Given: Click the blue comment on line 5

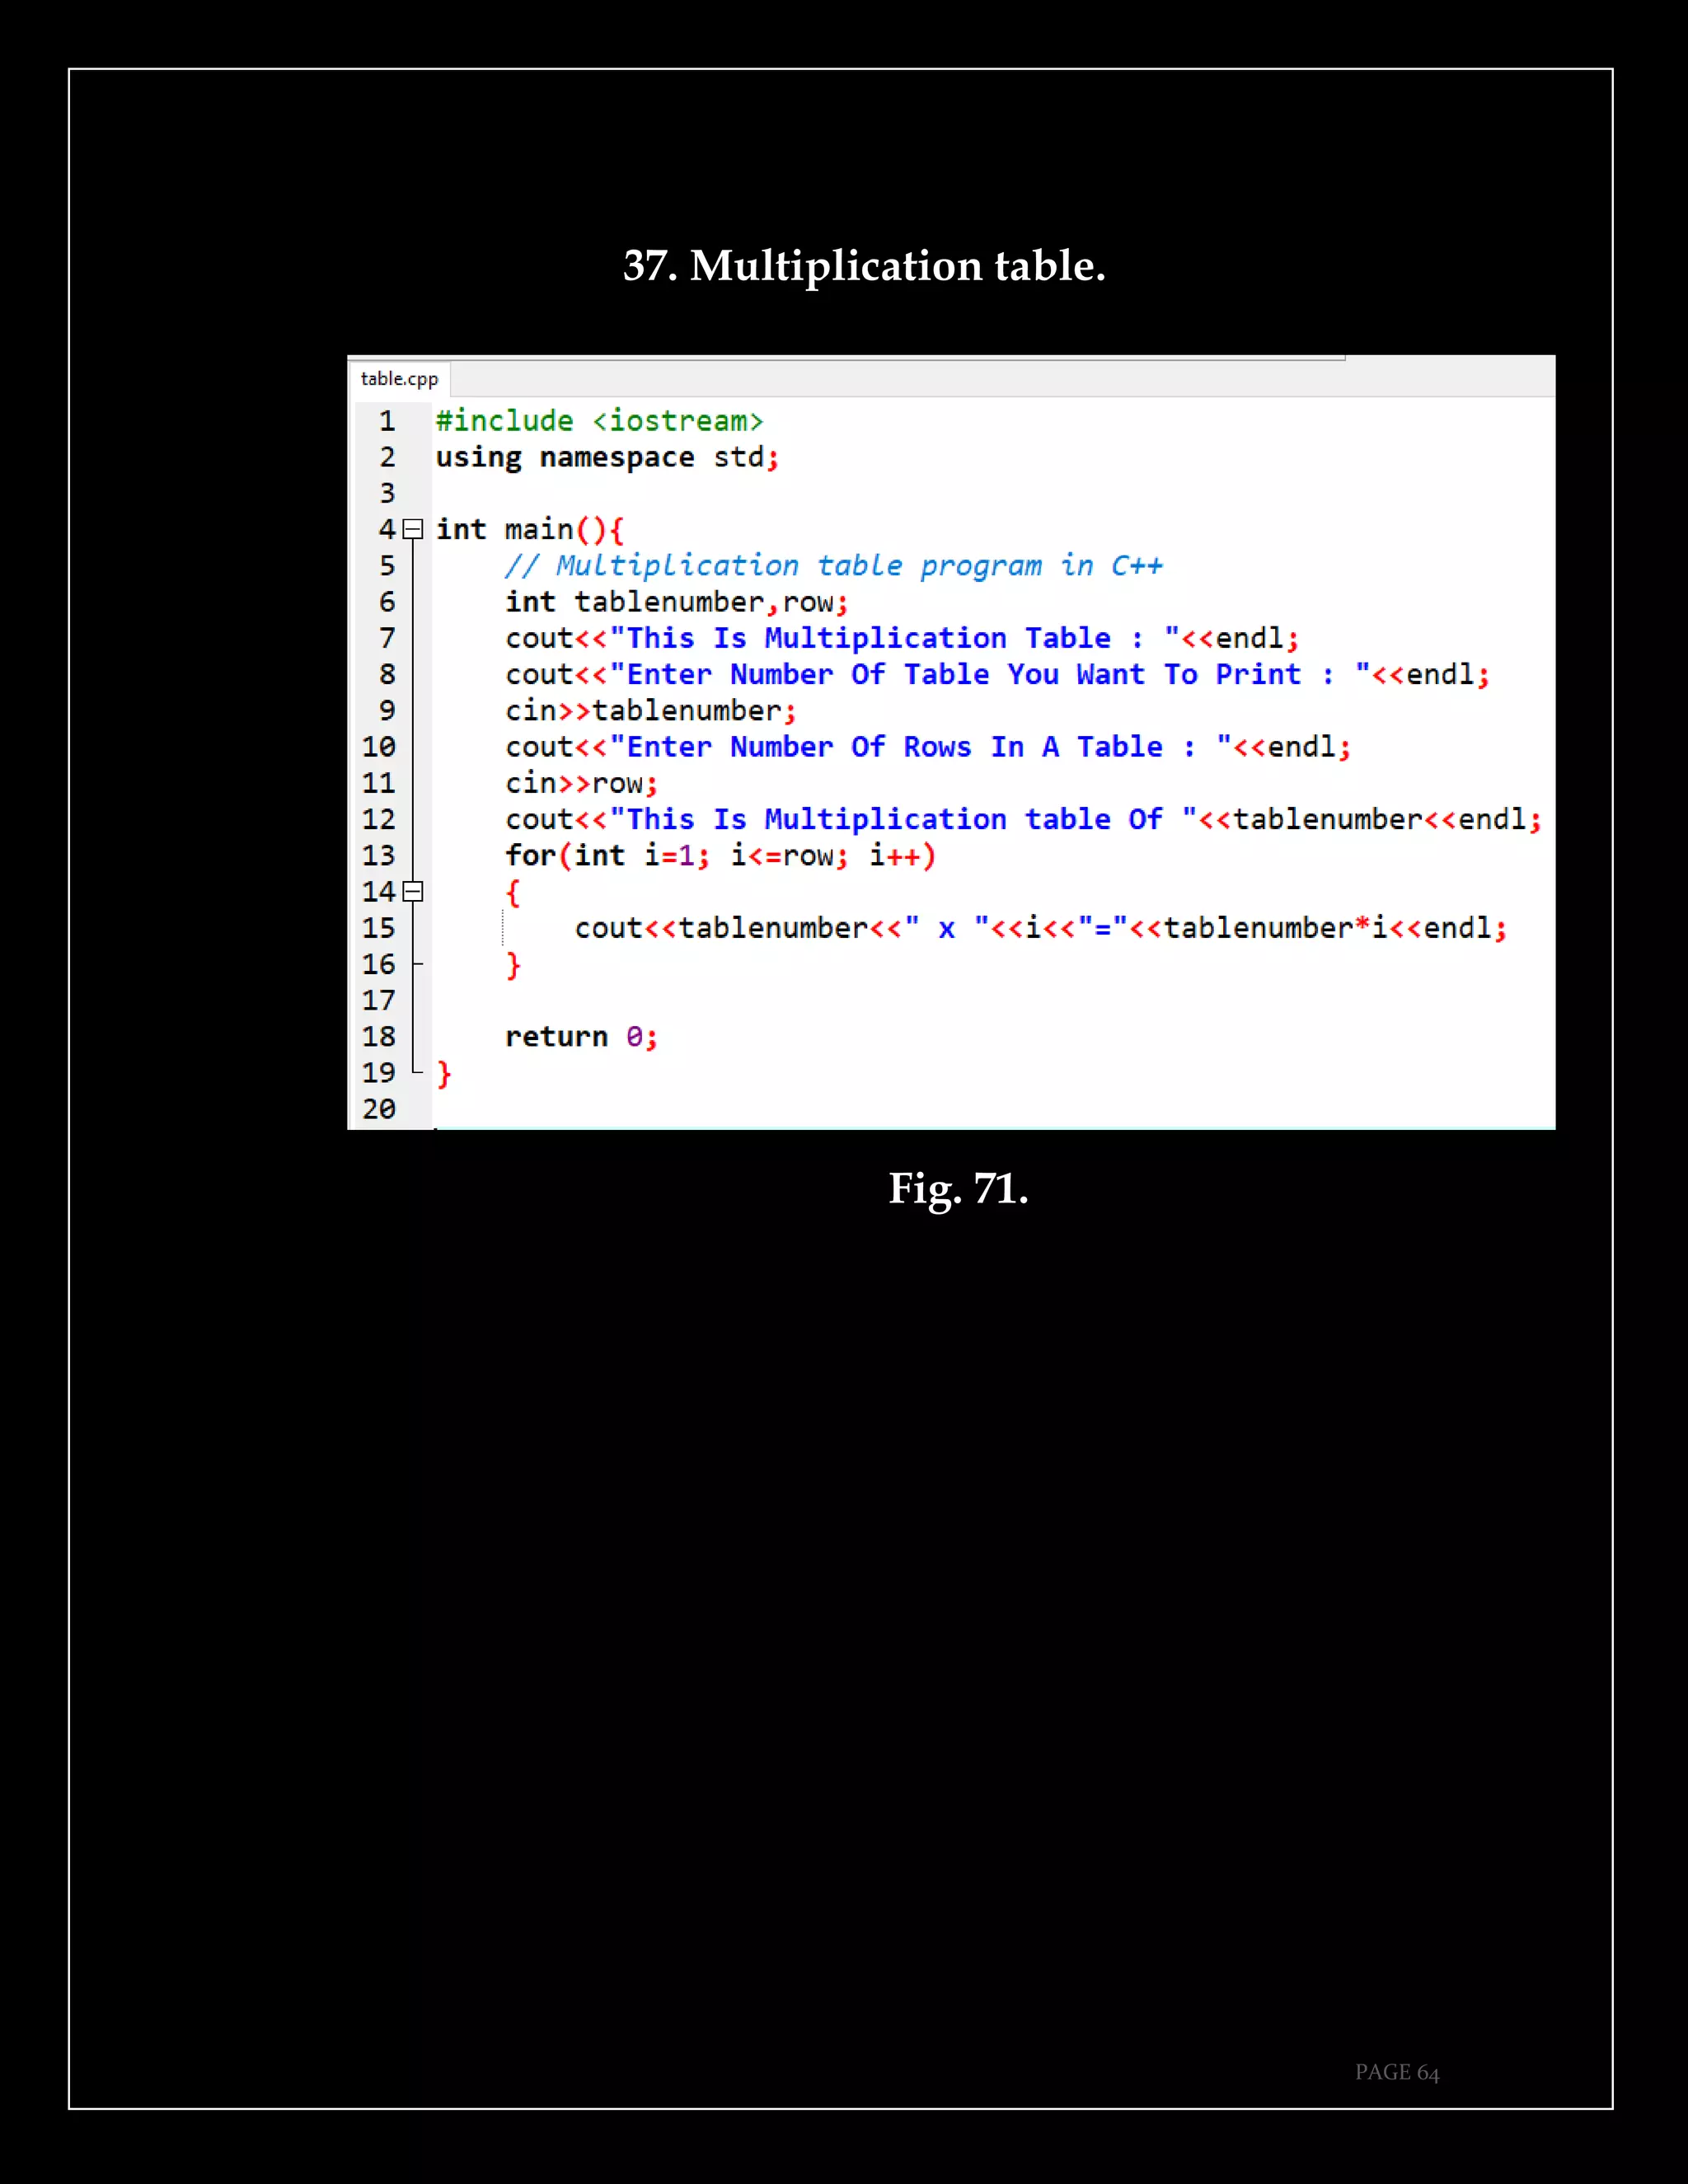Looking at the screenshot, I should click(833, 566).
